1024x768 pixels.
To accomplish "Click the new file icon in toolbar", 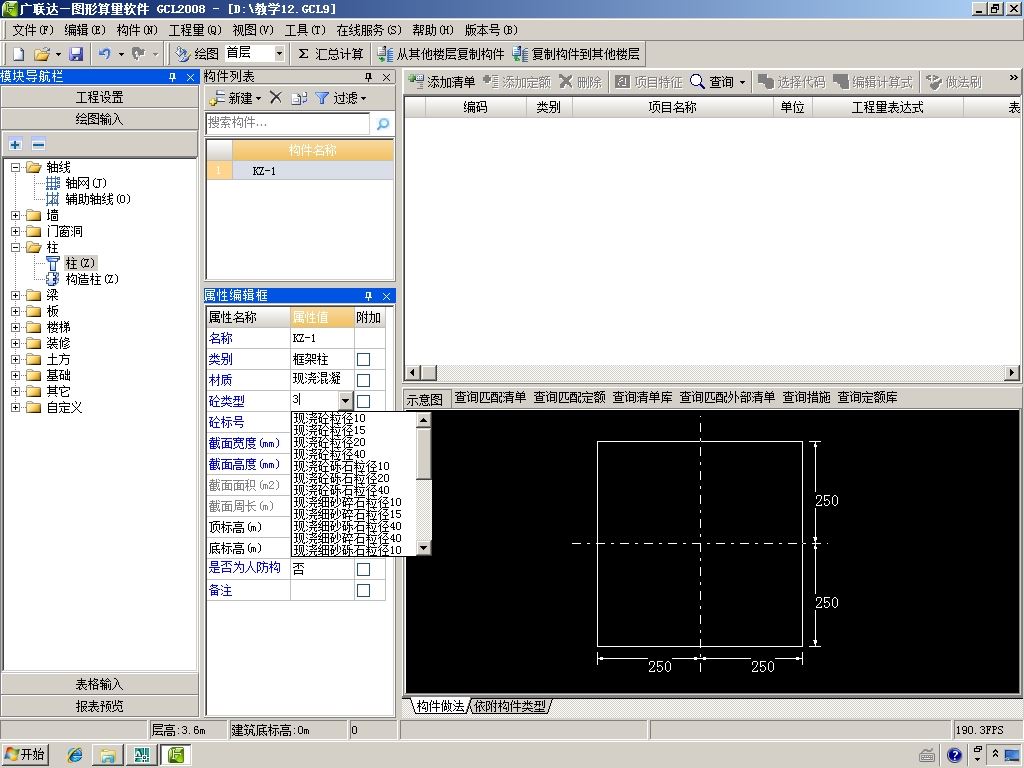I will click(18, 54).
